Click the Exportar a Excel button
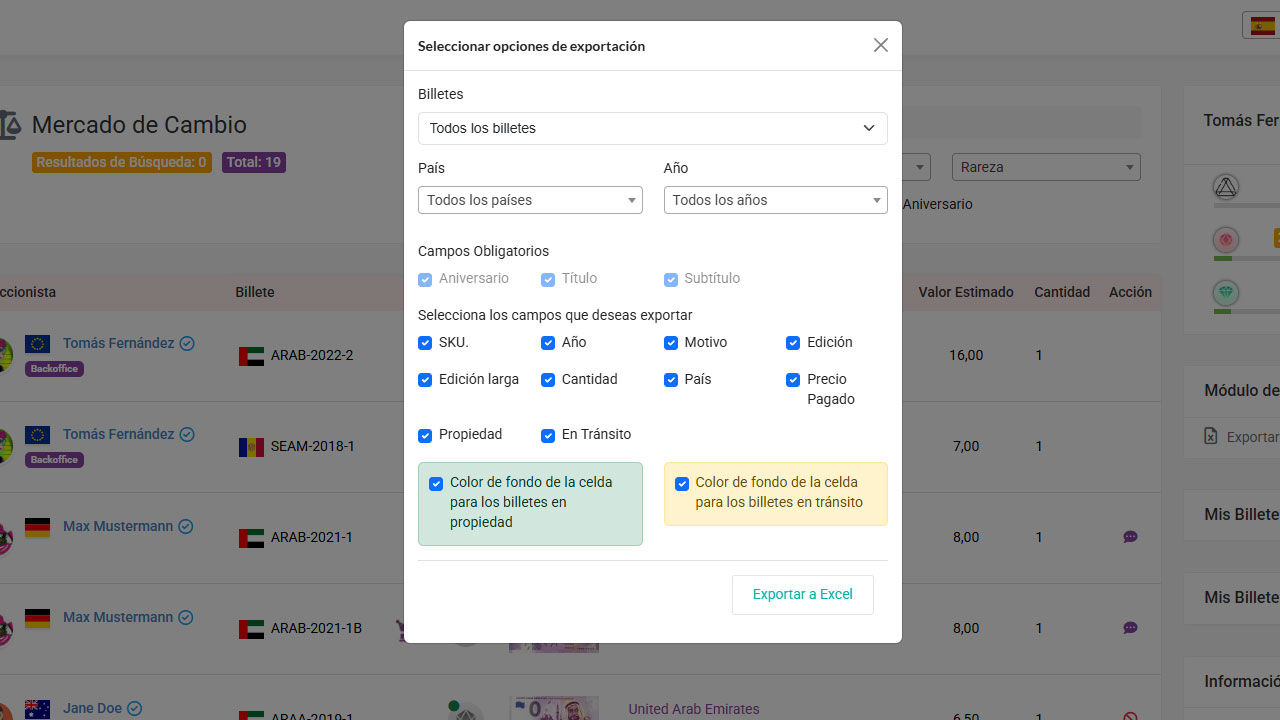 point(802,594)
